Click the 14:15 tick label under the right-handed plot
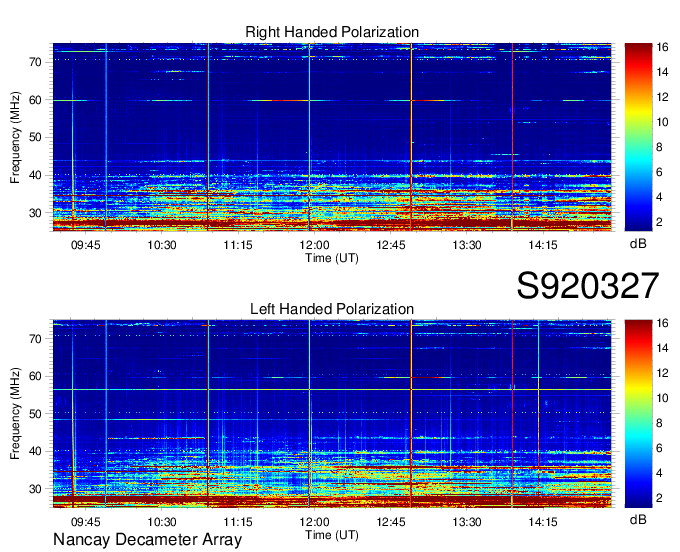The height and width of the screenshot is (552, 680). (543, 245)
